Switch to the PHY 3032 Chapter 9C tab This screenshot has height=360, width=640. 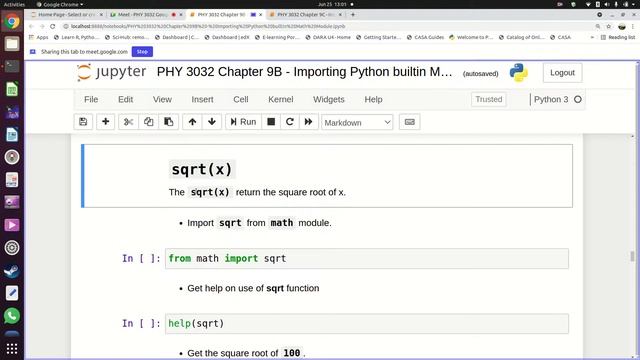point(305,15)
